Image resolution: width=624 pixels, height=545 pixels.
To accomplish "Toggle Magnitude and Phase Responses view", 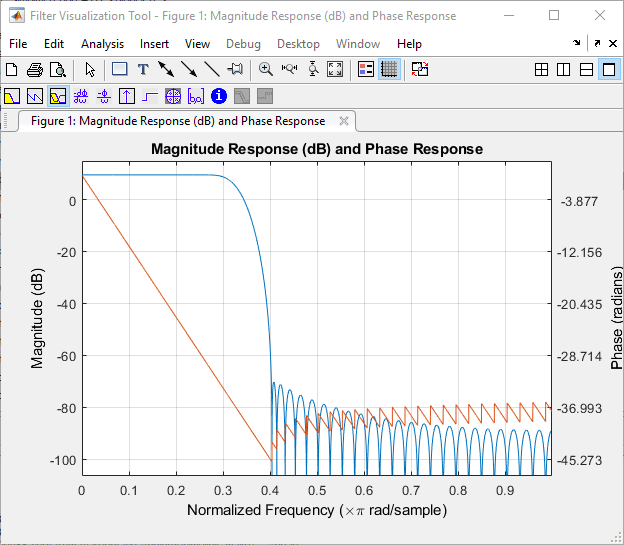I will tap(58, 97).
